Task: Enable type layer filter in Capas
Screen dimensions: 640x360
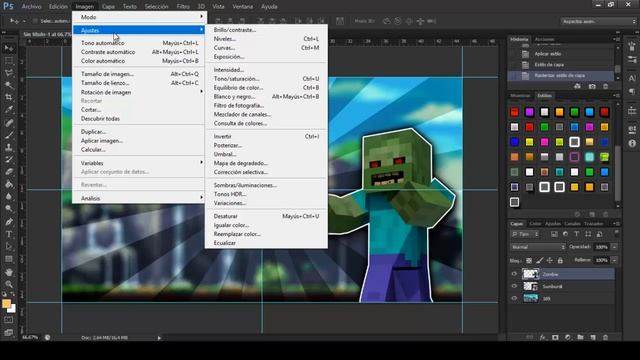Action: tap(576, 234)
